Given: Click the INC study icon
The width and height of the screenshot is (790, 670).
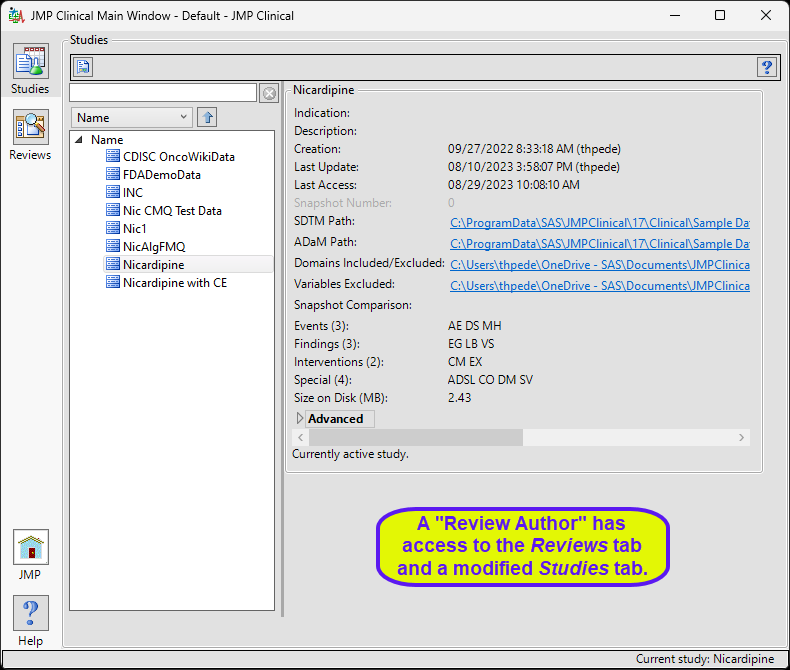Looking at the screenshot, I should 113,192.
